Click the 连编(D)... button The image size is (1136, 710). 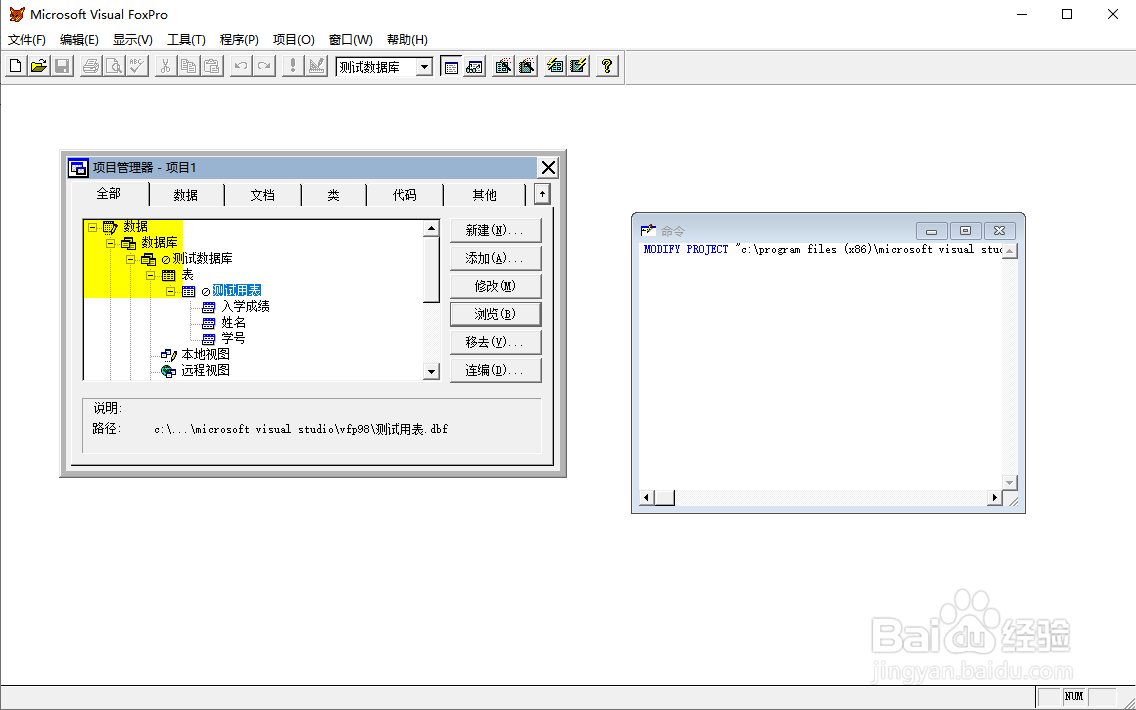click(496, 370)
